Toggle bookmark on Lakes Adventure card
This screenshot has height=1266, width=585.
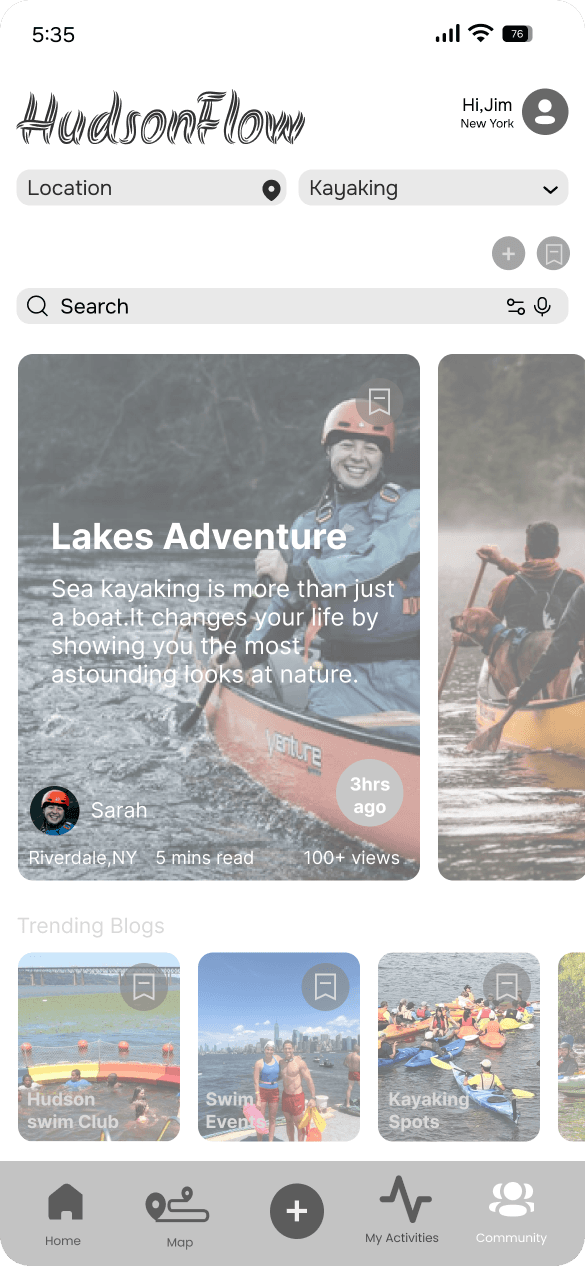pos(379,402)
